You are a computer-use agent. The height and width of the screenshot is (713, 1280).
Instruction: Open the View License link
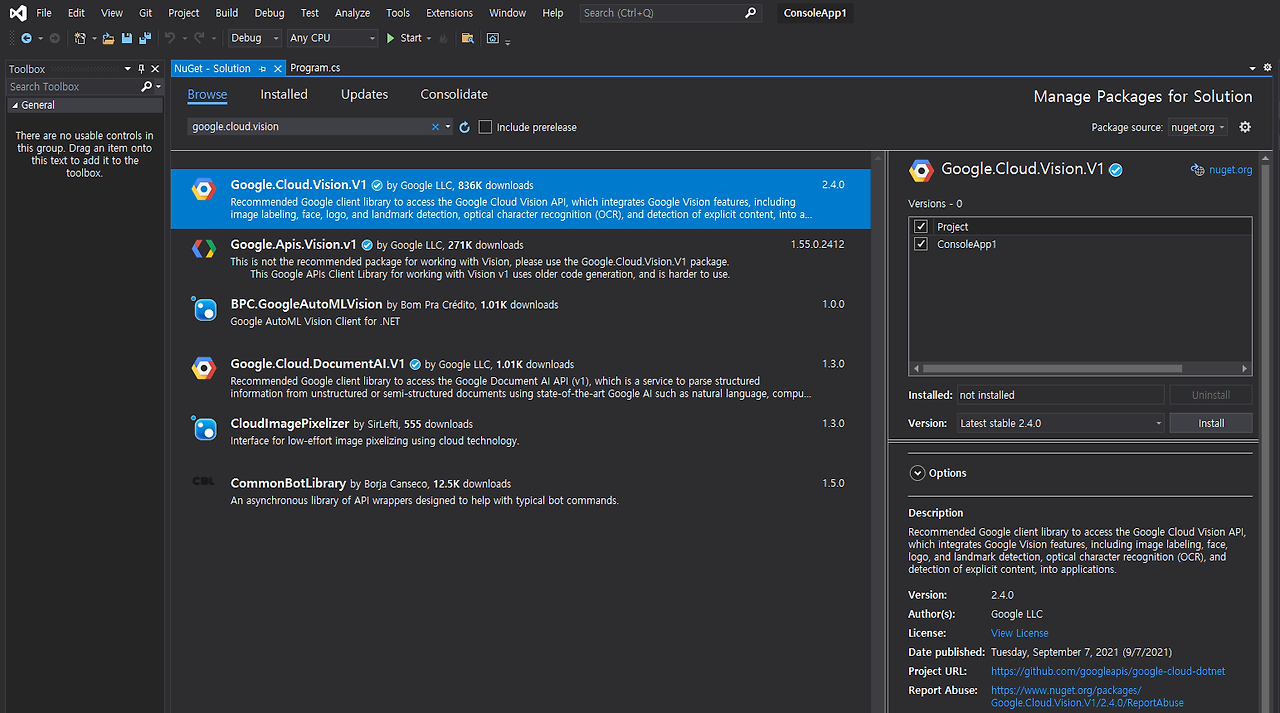(1020, 633)
